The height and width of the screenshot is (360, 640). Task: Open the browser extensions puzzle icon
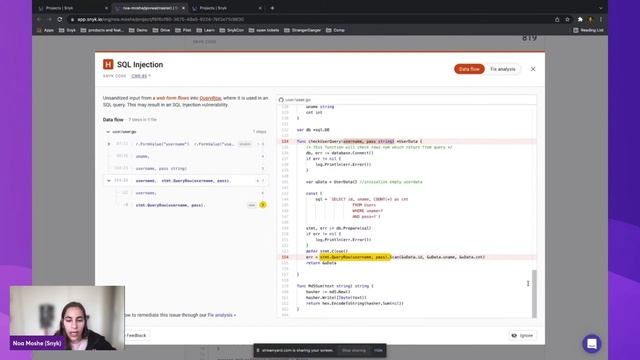(580, 19)
